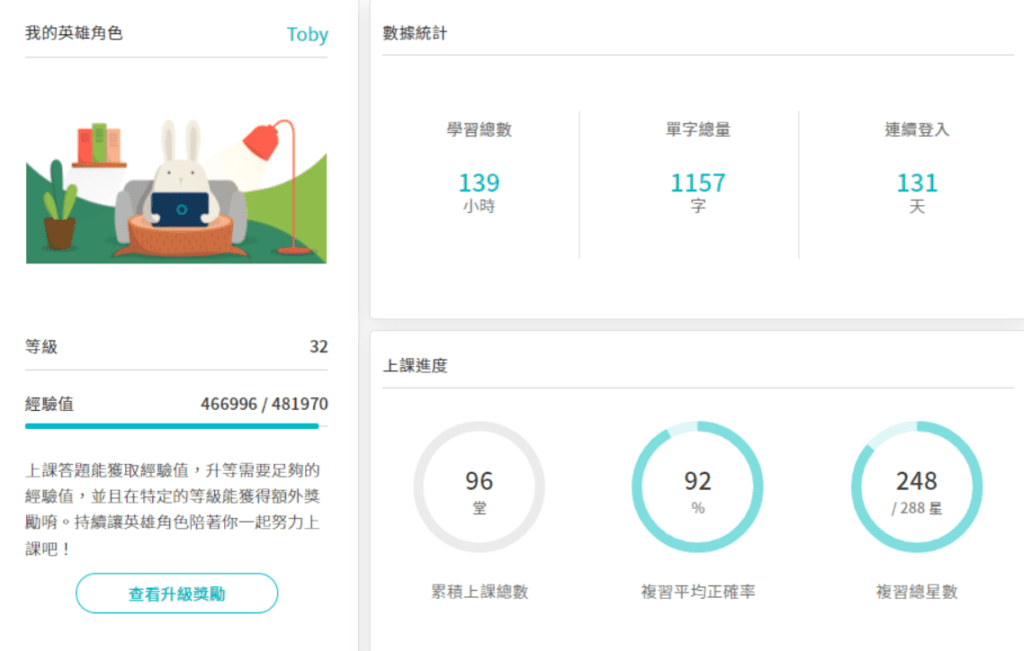Click the 數據統計 section header
This screenshot has width=1024, height=651.
[x=415, y=33]
